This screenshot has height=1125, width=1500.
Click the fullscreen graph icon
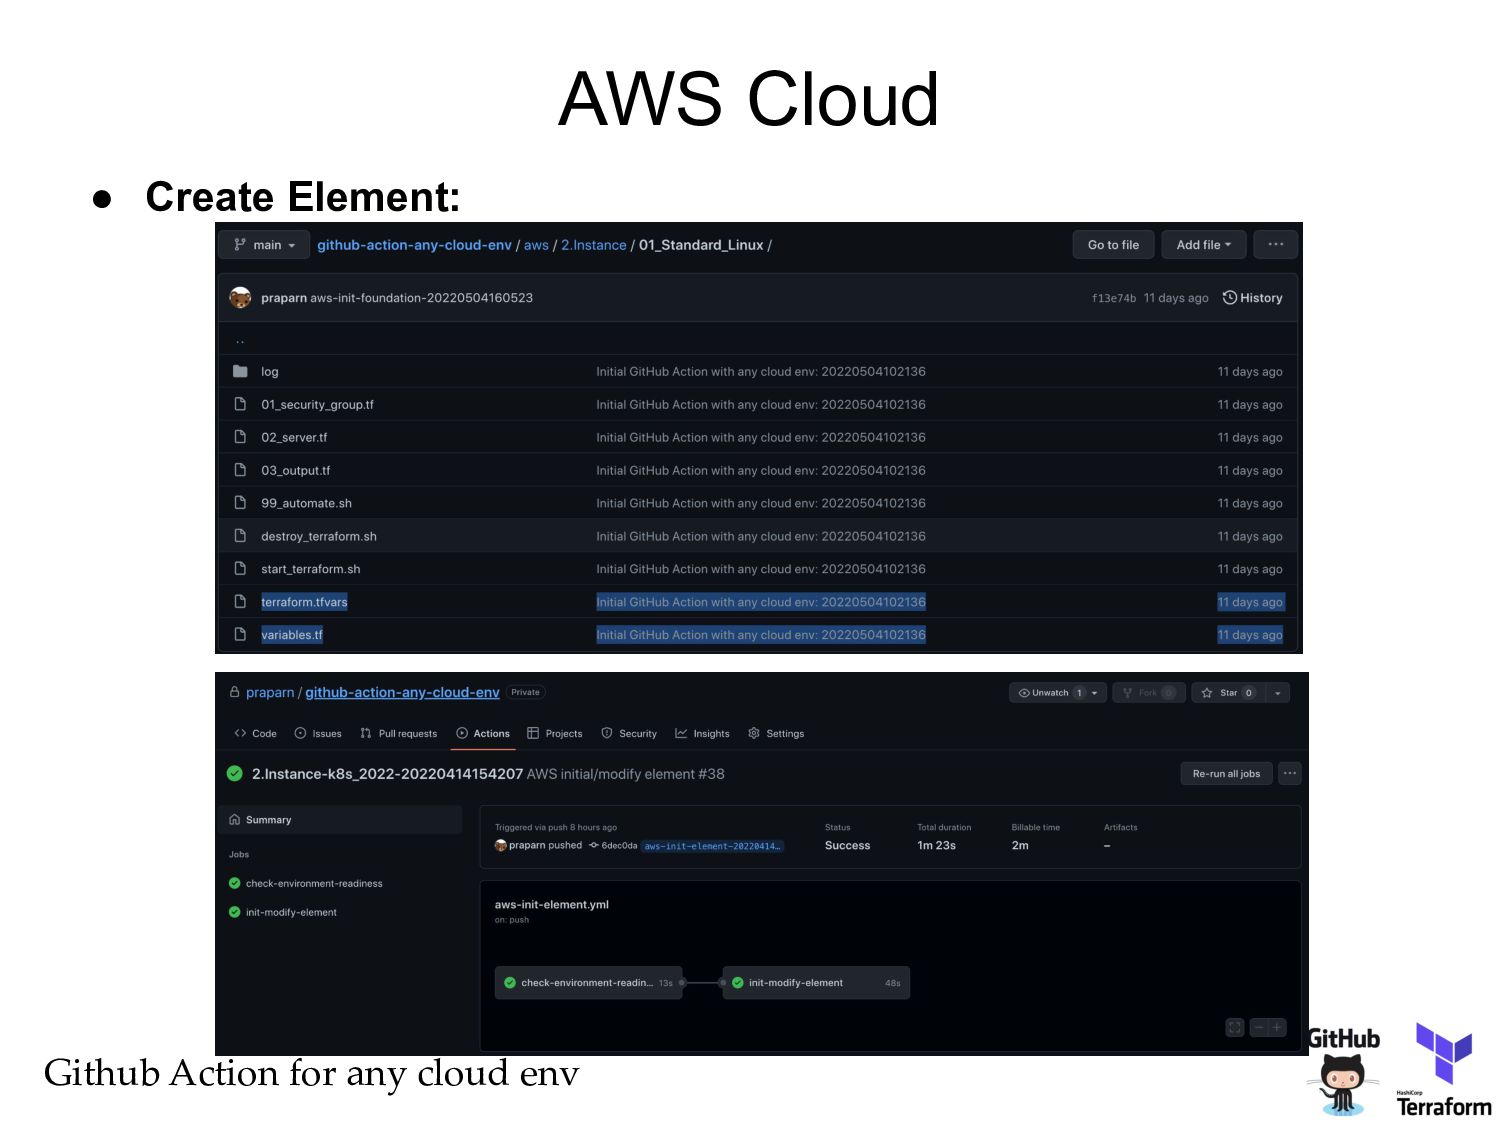1235,1028
